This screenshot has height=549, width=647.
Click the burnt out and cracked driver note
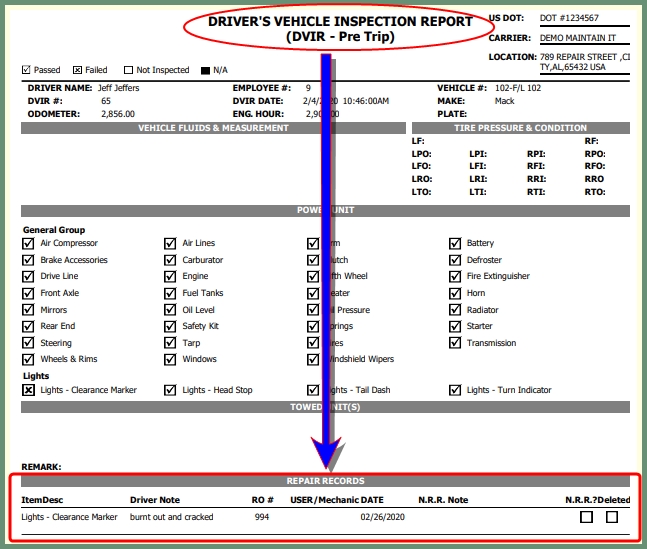(x=173, y=517)
